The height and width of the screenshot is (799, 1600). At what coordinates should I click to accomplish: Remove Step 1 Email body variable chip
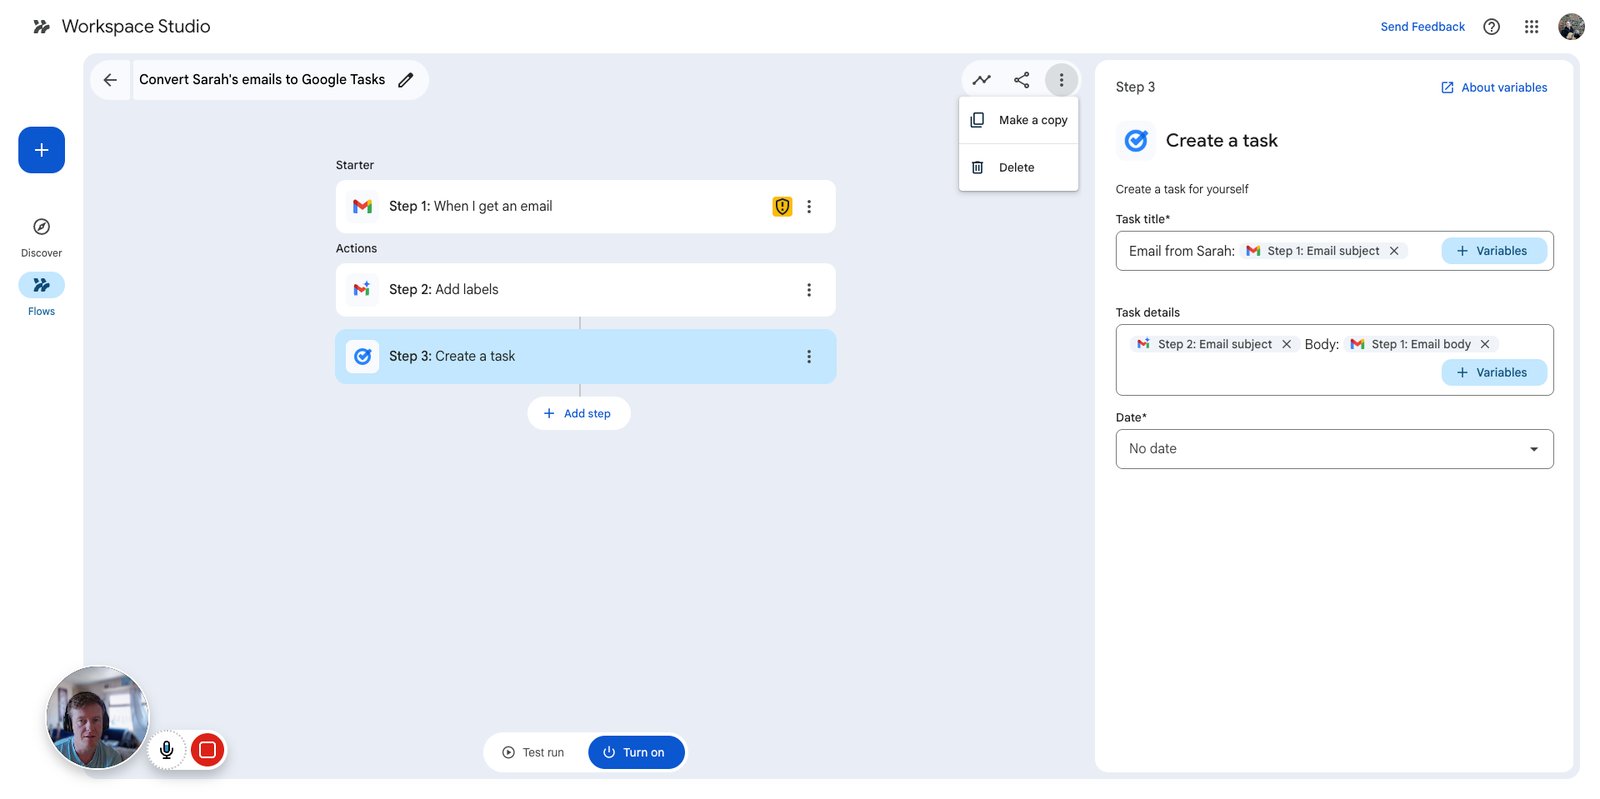[x=1485, y=344]
